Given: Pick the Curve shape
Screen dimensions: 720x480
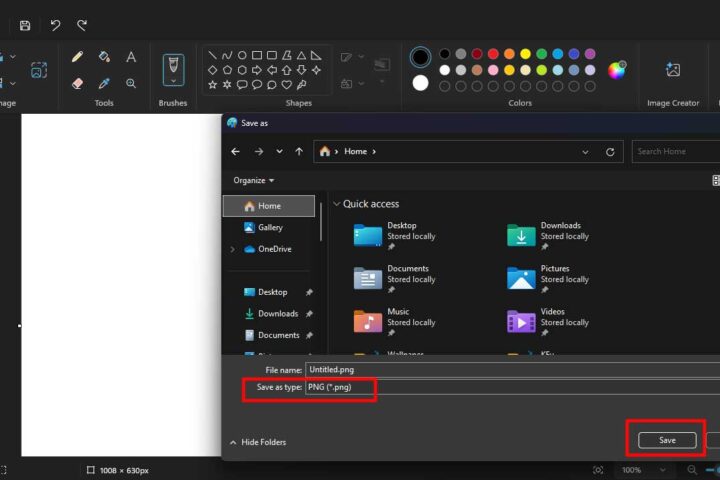Looking at the screenshot, I should 227,56.
